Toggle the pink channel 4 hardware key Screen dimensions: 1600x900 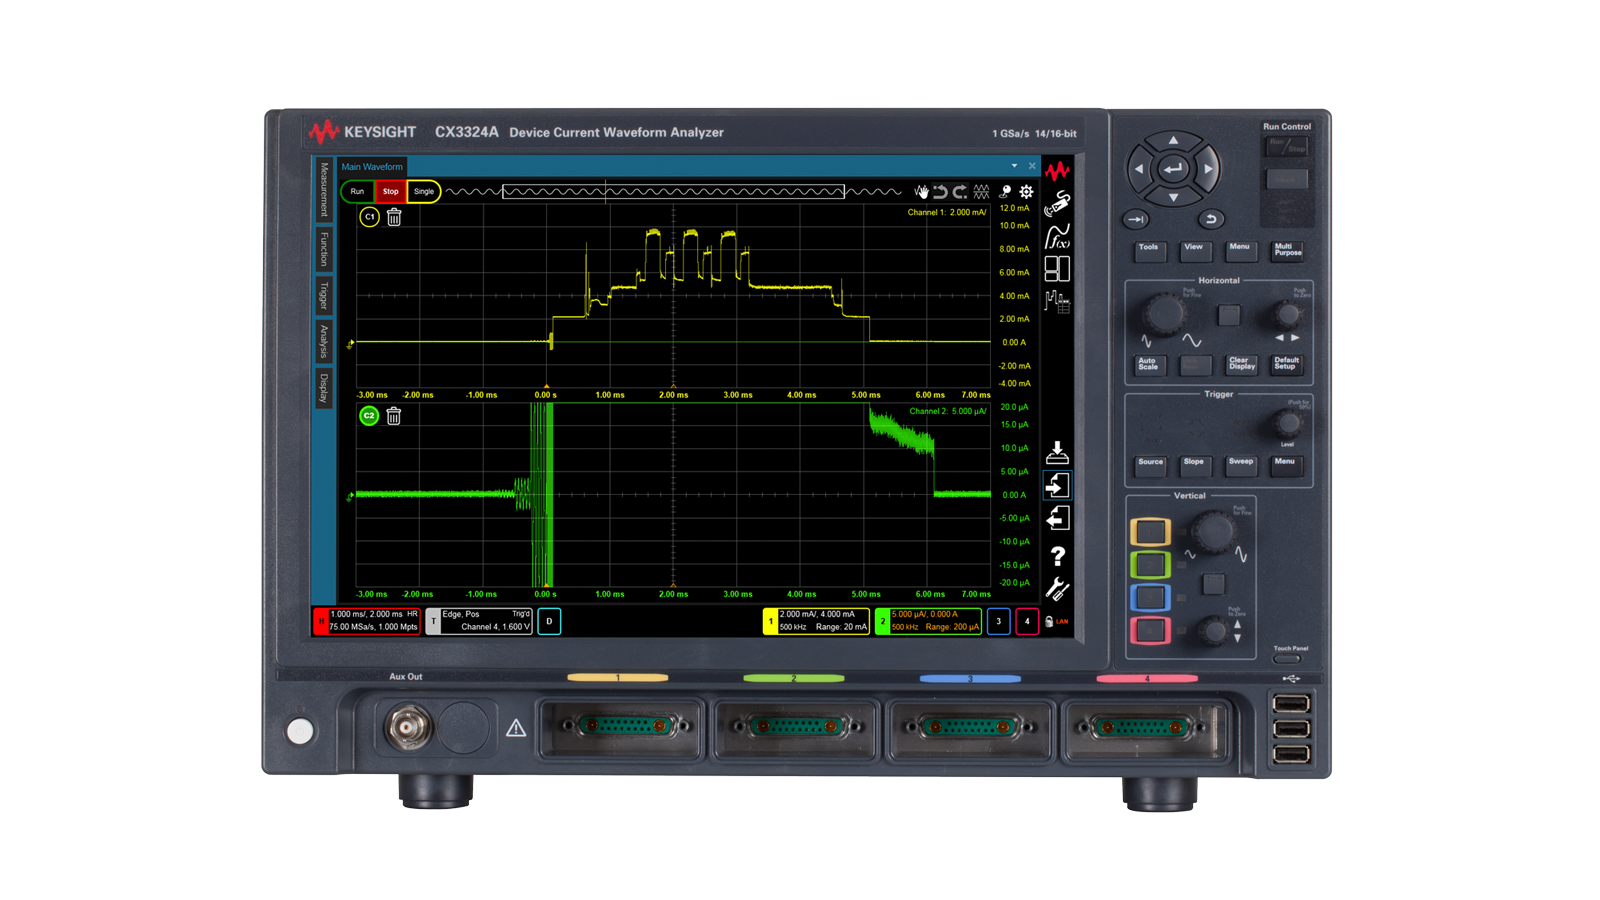1150,630
